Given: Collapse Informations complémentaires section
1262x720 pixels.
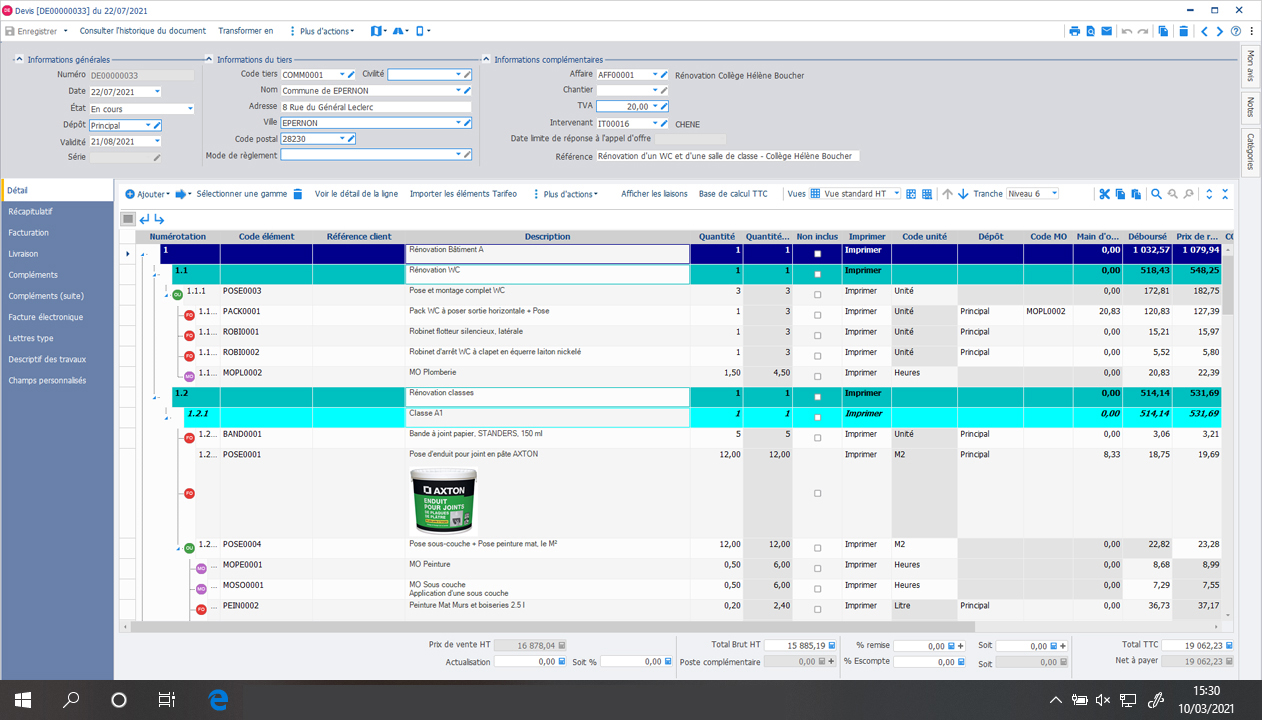Looking at the screenshot, I should (x=486, y=60).
